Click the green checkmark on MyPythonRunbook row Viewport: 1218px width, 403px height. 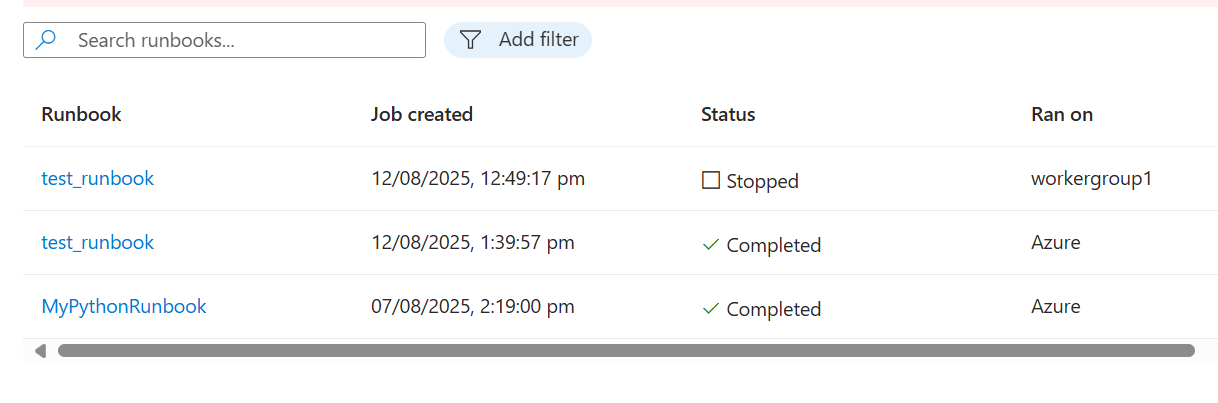711,309
